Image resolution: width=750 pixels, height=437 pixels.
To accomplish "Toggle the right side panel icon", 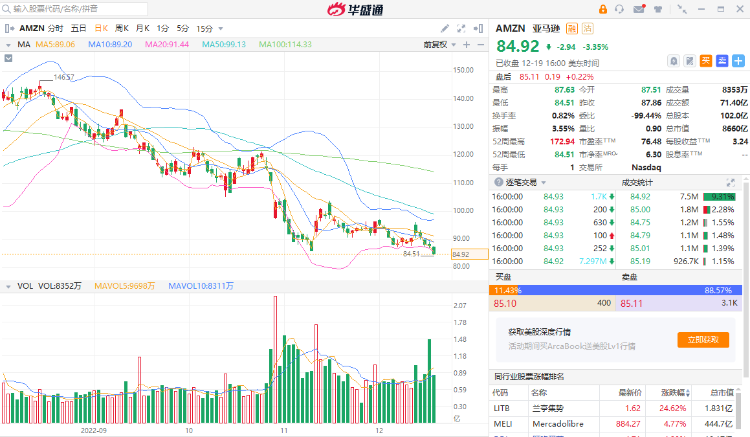I will pos(478,28).
